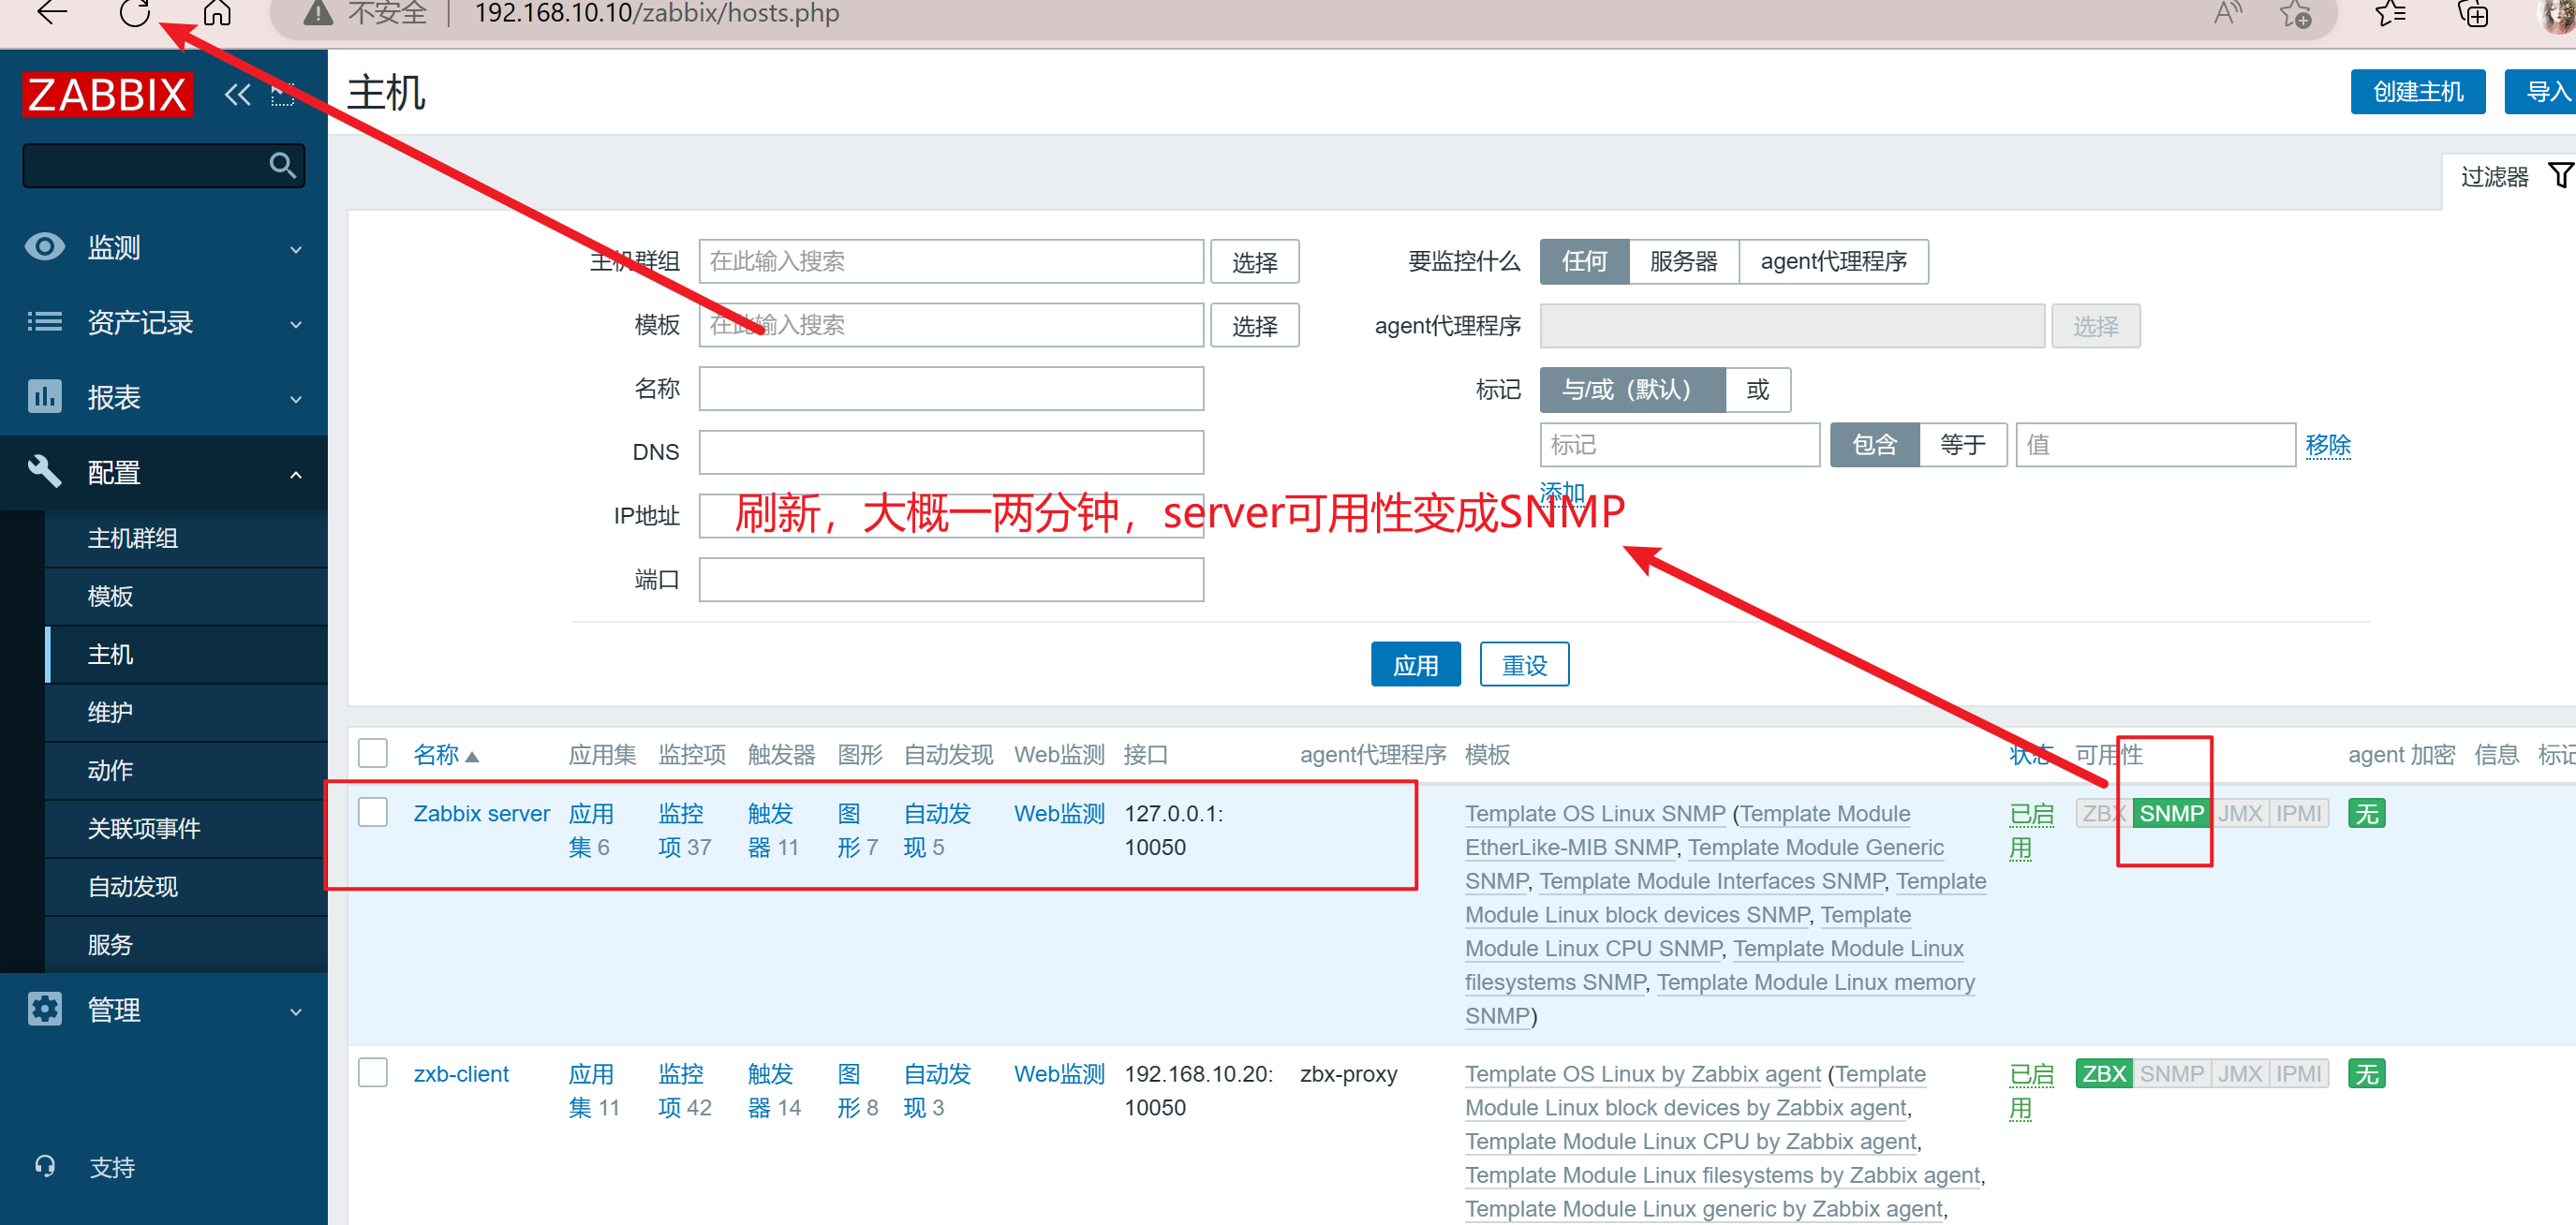The image size is (2576, 1225).
Task: Click the encryption 无 badge for zxb-client
Action: click(2366, 1073)
